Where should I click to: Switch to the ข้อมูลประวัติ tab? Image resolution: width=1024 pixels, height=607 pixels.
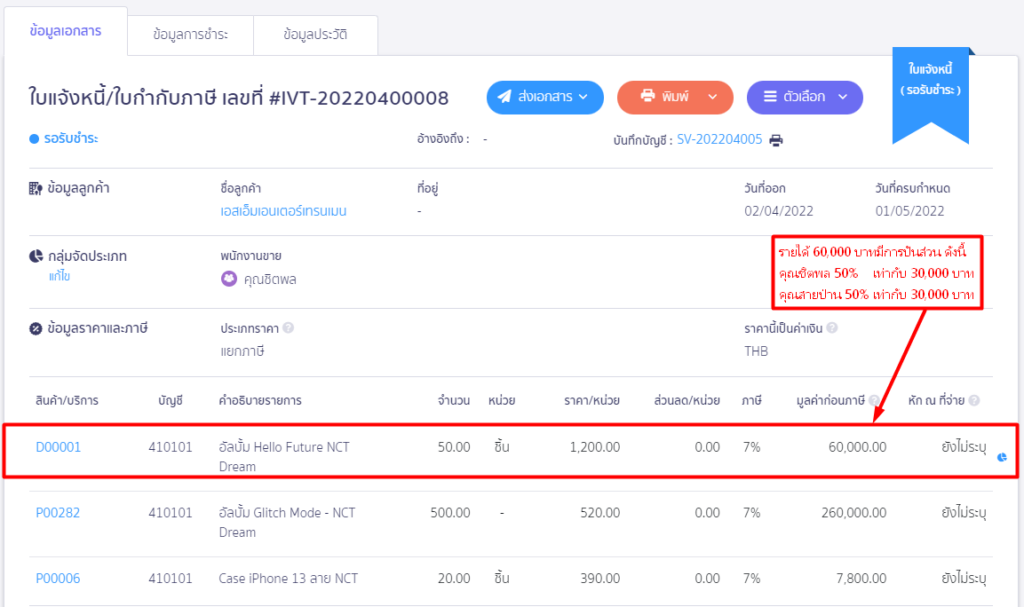tap(315, 35)
